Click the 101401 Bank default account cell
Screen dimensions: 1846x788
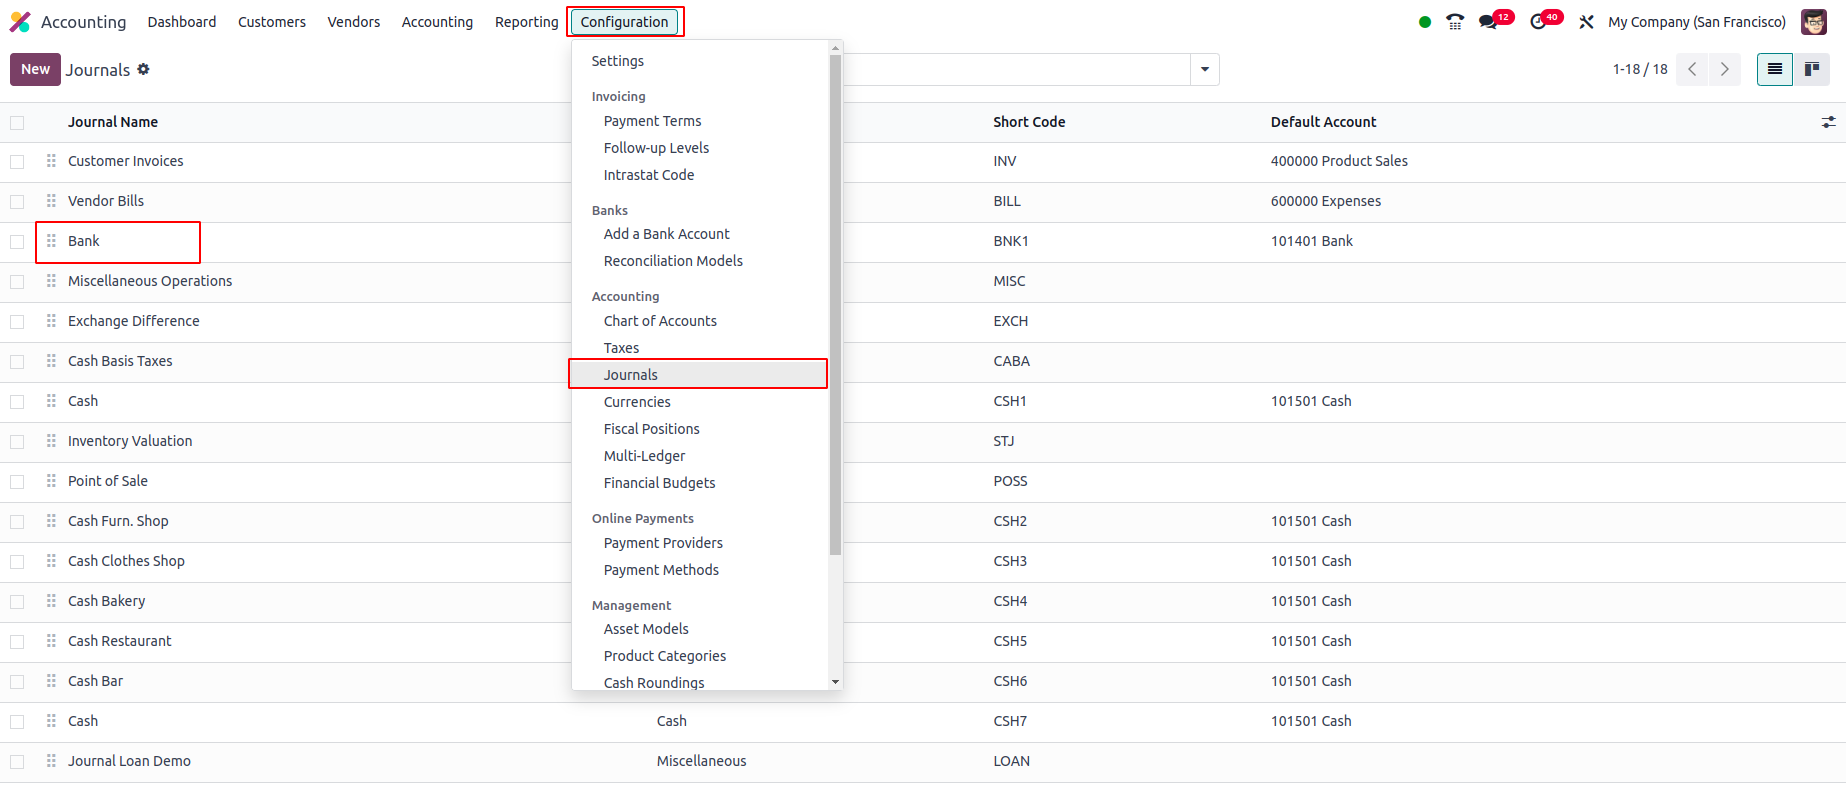click(1312, 241)
